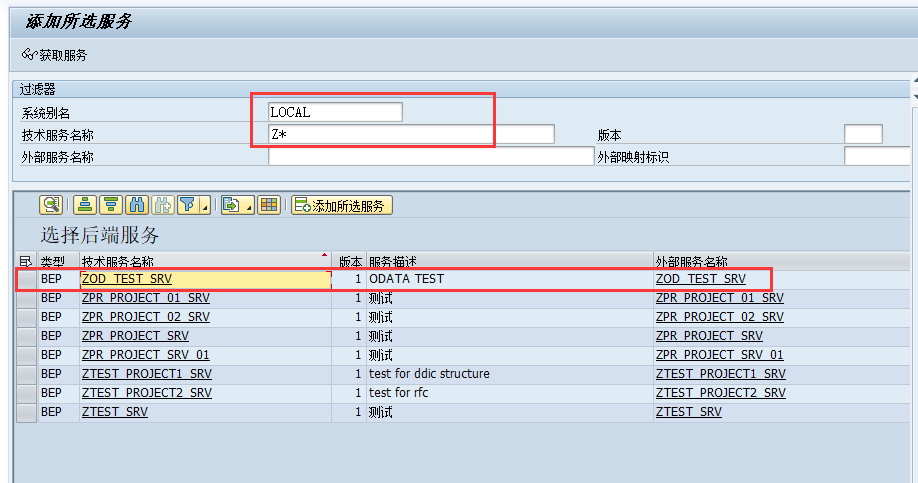Select the ZPR_PROJECT_01_SRV row selector

pos(26,298)
